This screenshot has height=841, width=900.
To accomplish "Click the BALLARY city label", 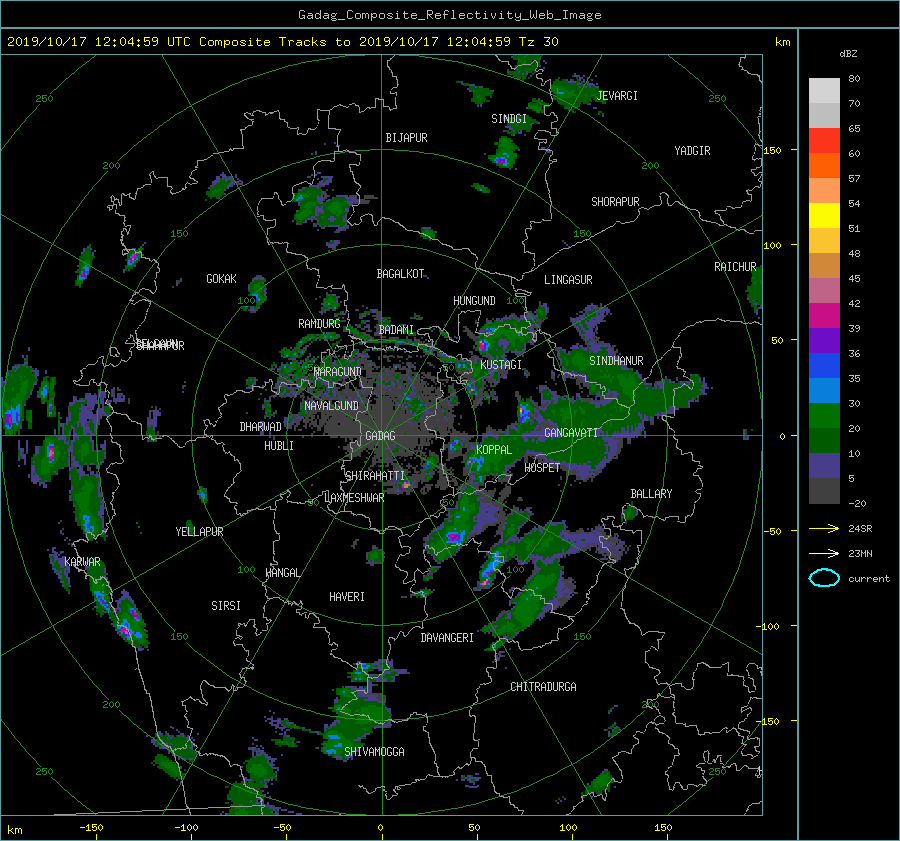I will click(651, 494).
